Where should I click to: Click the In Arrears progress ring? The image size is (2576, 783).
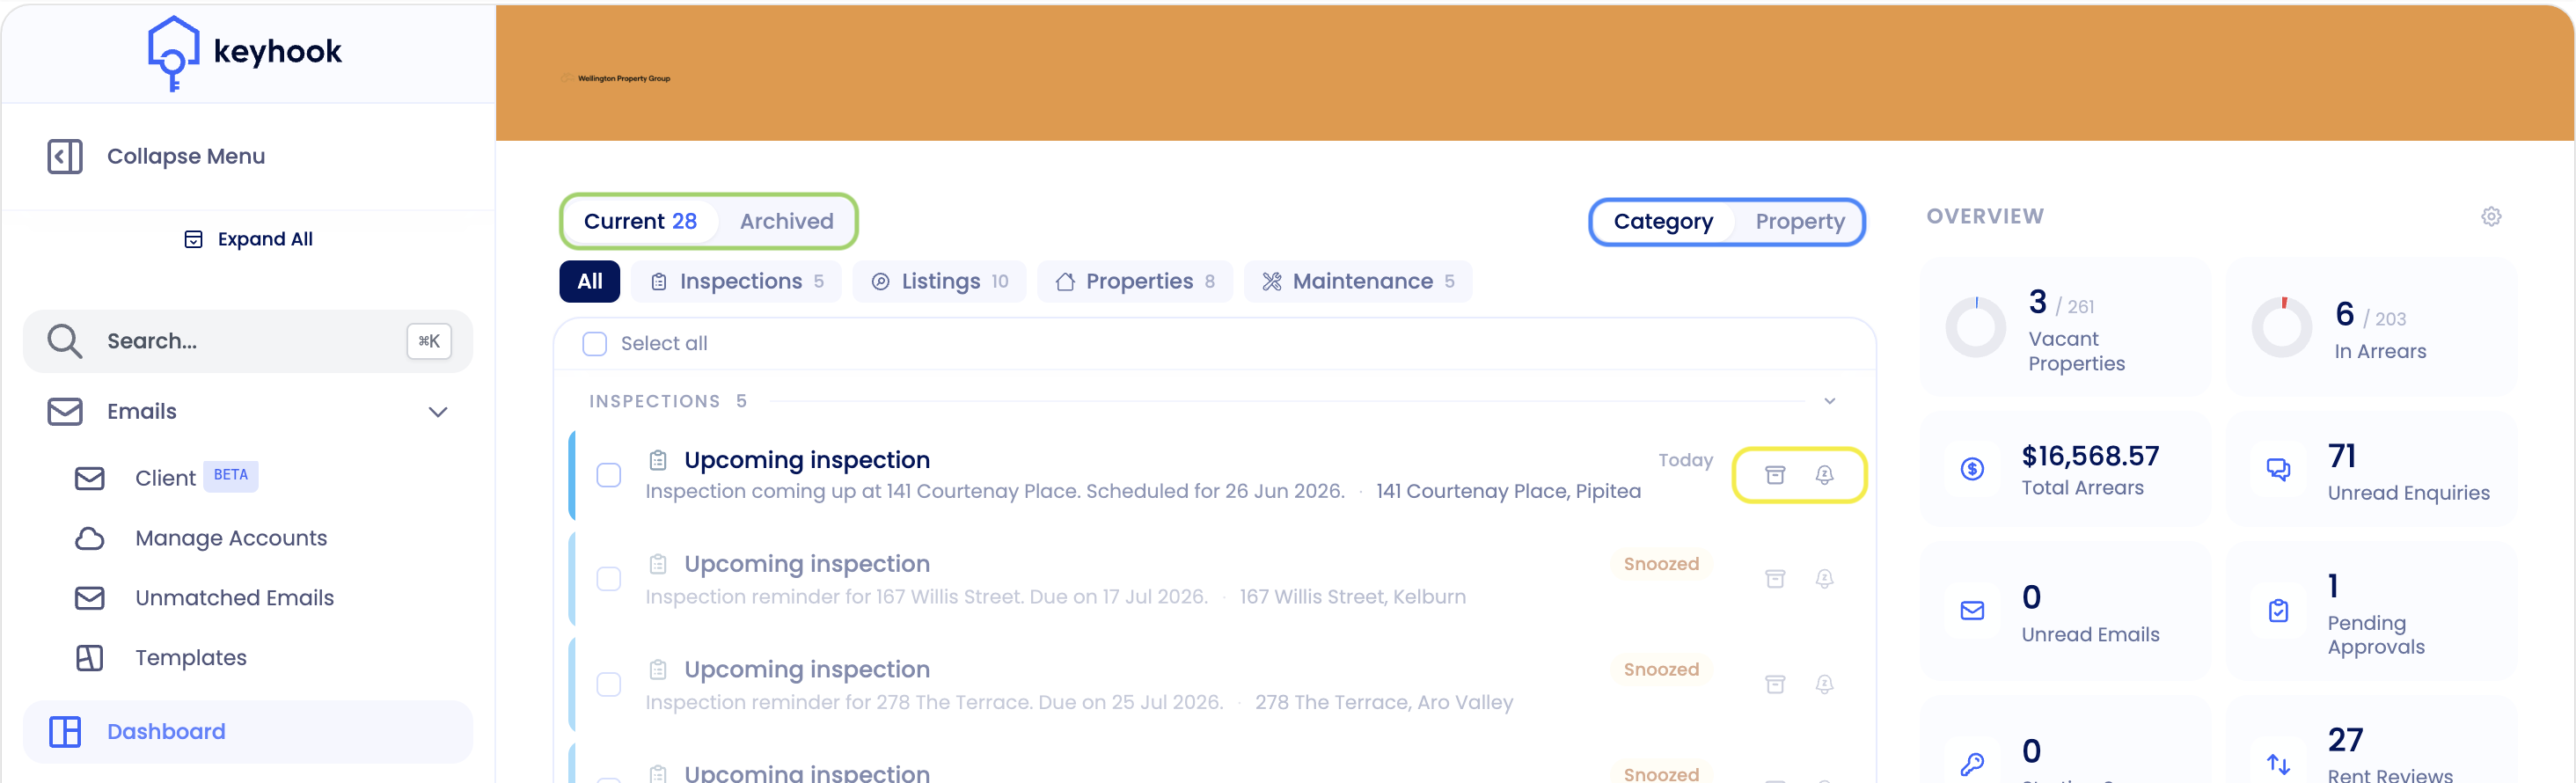2281,327
